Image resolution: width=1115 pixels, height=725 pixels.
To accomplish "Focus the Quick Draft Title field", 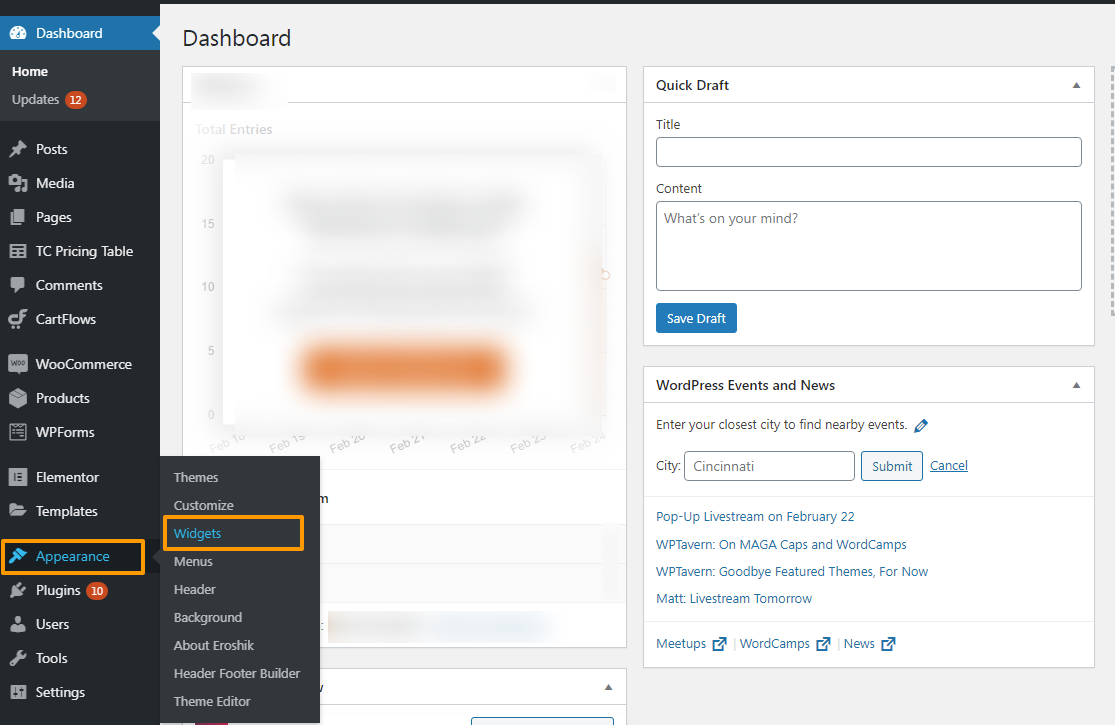I will tap(868, 152).
